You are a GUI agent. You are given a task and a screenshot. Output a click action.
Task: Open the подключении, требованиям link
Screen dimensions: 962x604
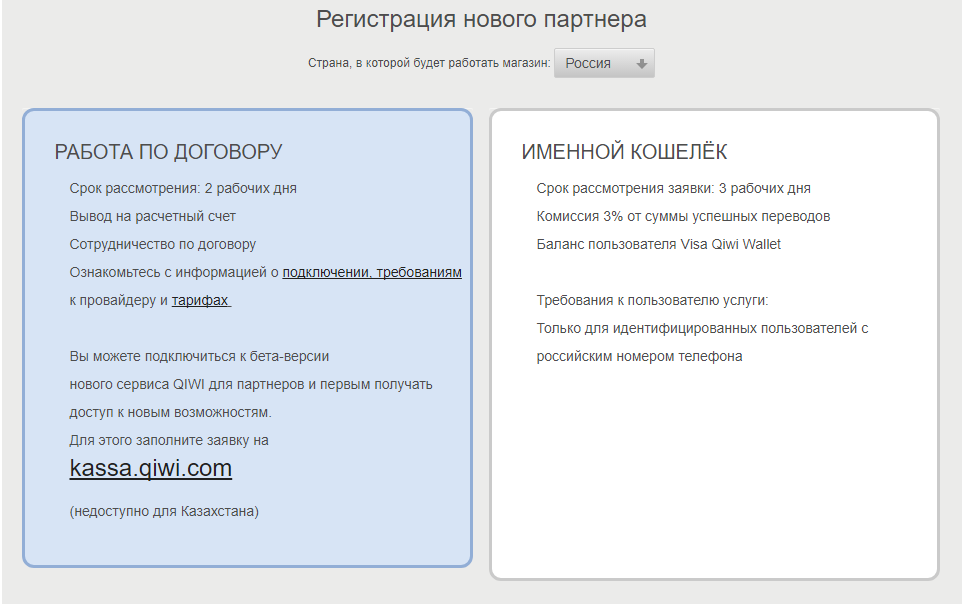(x=372, y=272)
